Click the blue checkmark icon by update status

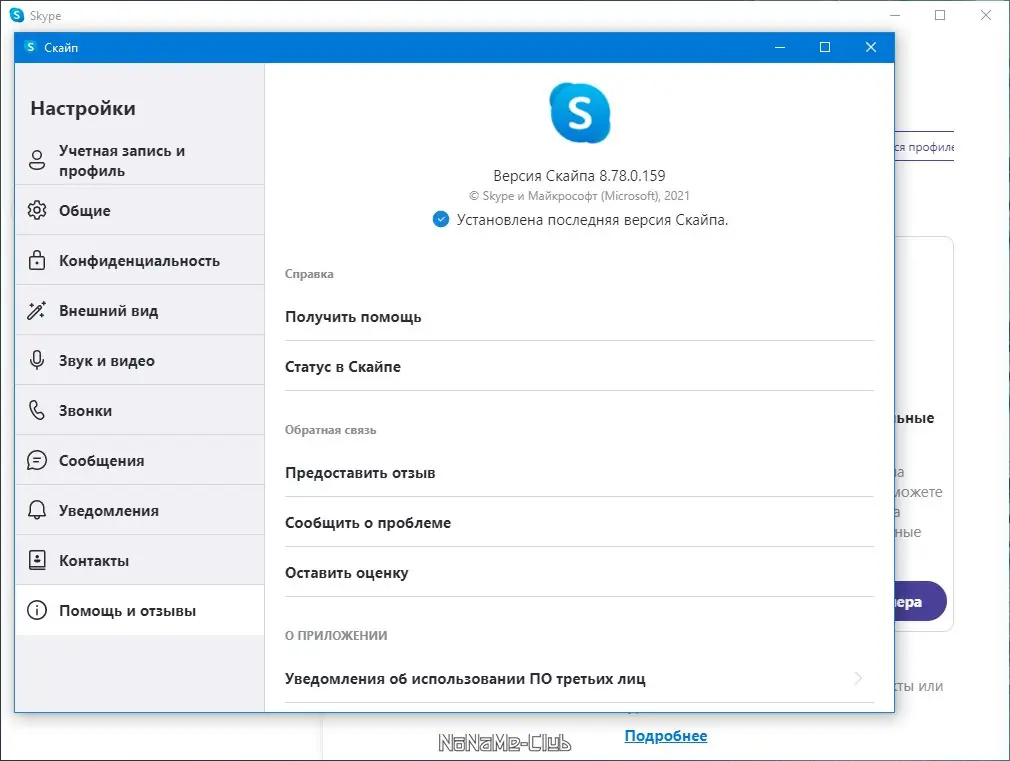[441, 220]
